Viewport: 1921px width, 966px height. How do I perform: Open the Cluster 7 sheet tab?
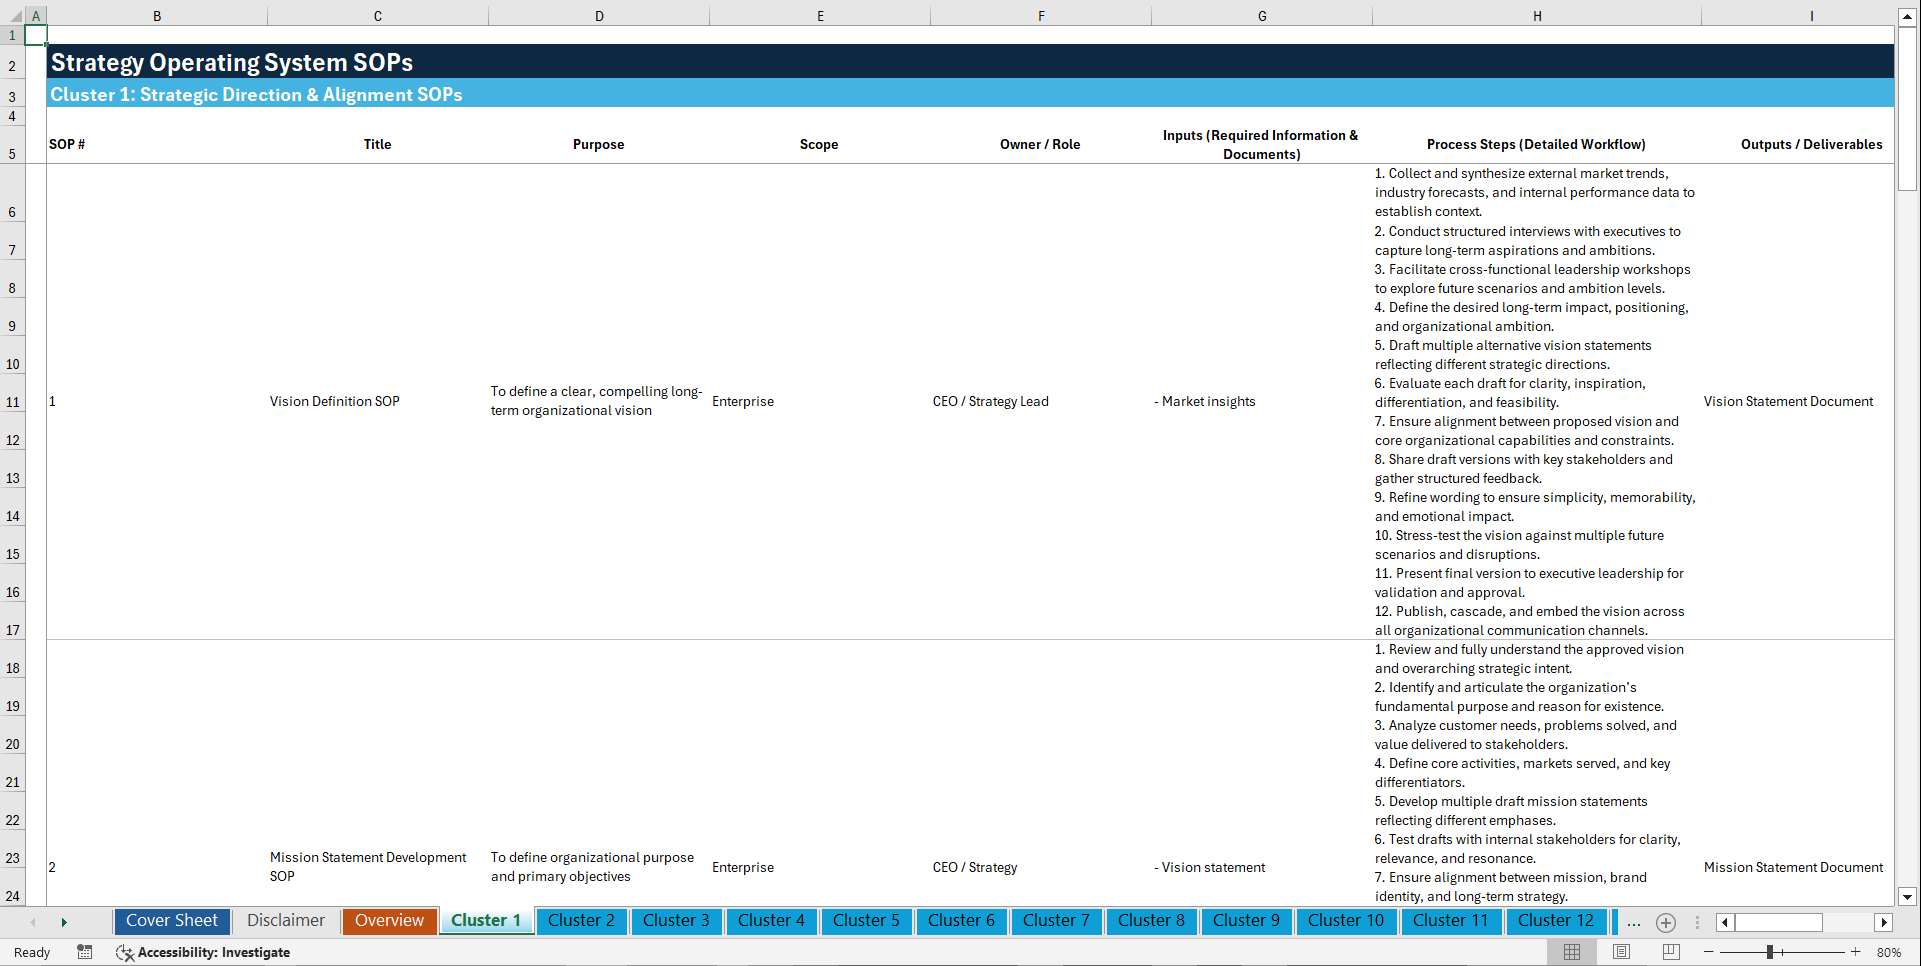pyautogui.click(x=1056, y=921)
